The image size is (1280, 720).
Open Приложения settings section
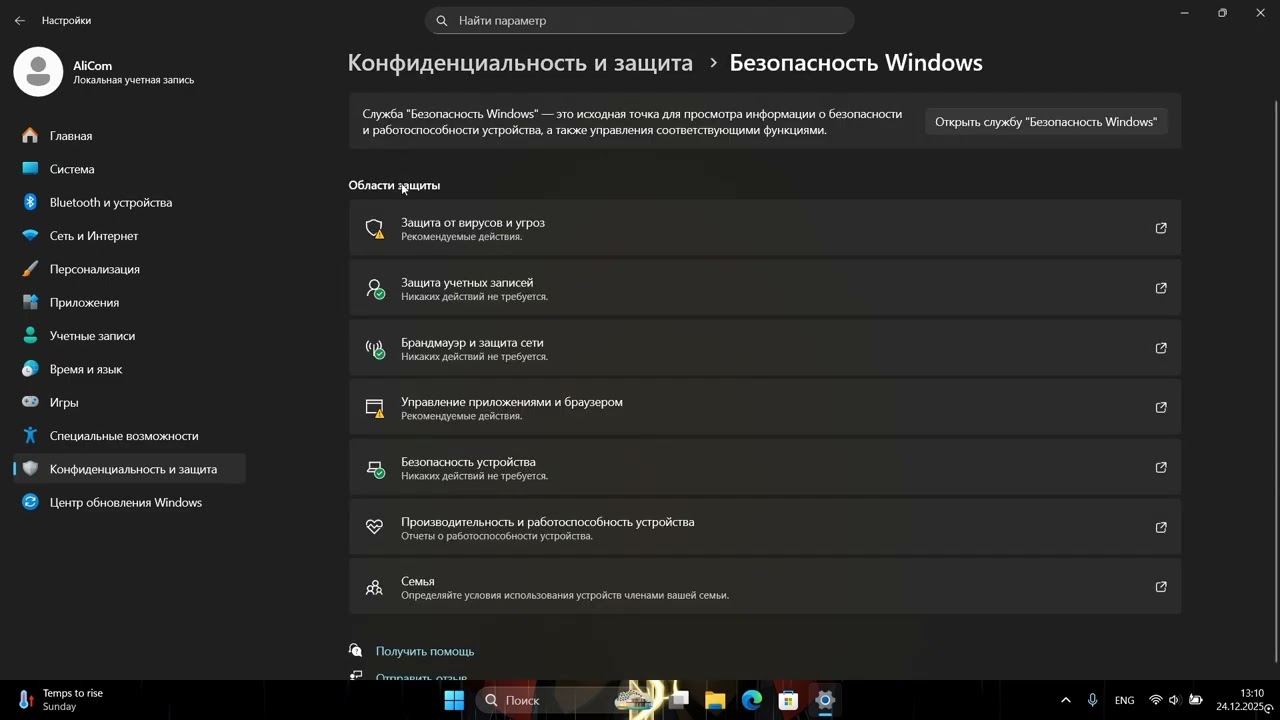(129, 302)
